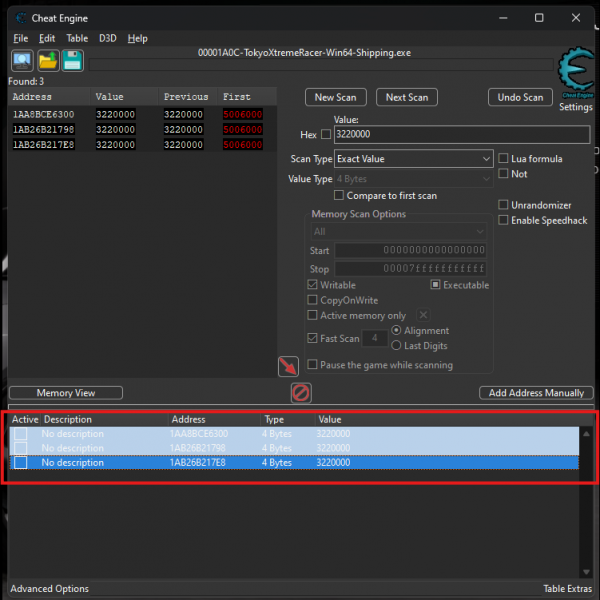The height and width of the screenshot is (600, 600).
Task: Open the Scan Type Exact Value dropdown
Action: coord(414,159)
